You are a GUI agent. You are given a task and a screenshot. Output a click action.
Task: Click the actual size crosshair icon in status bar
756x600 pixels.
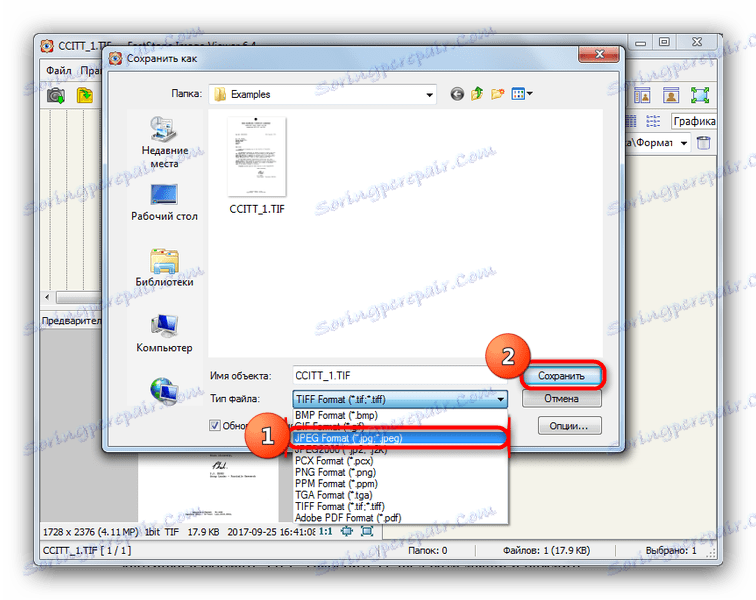pos(347,531)
